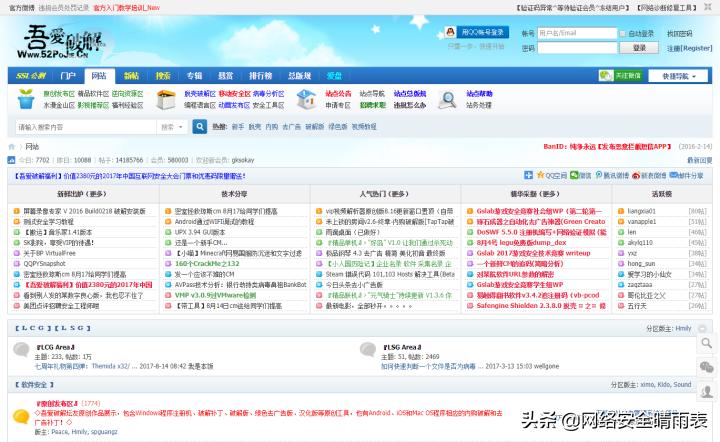Click the icon at top right corner
The height and width of the screenshot is (442, 720).
(x=708, y=7)
